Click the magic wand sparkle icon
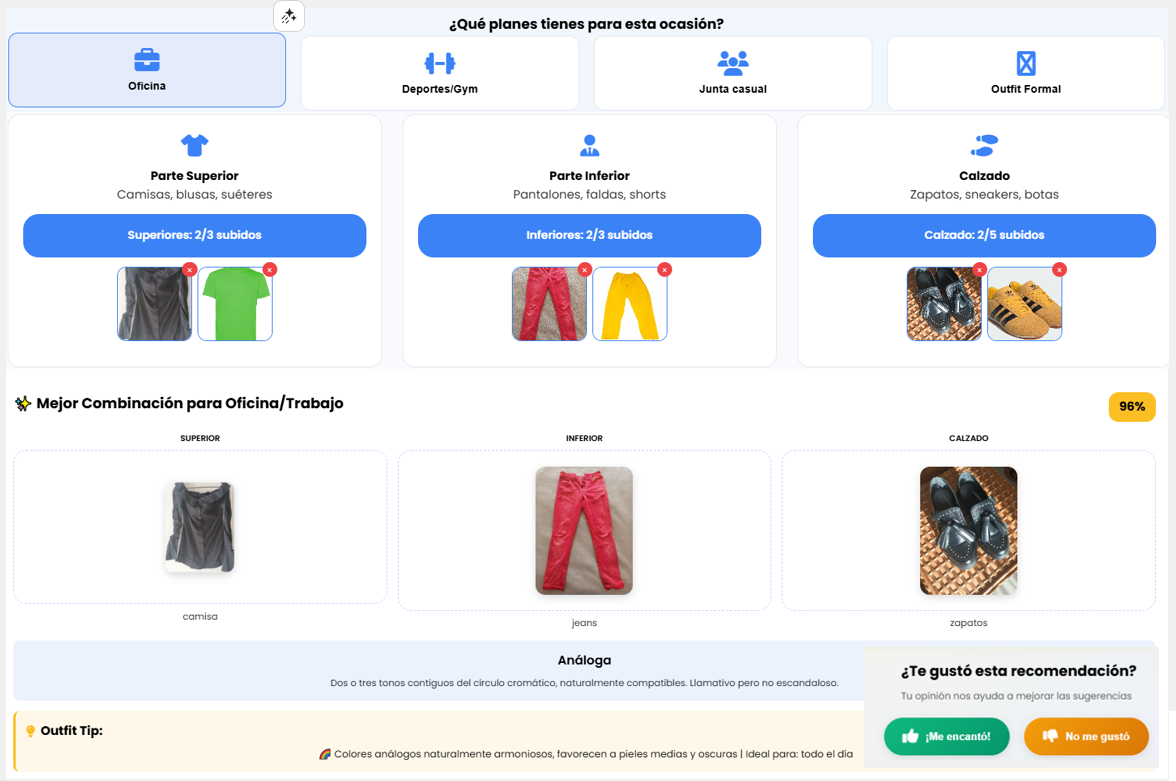 coord(289,16)
